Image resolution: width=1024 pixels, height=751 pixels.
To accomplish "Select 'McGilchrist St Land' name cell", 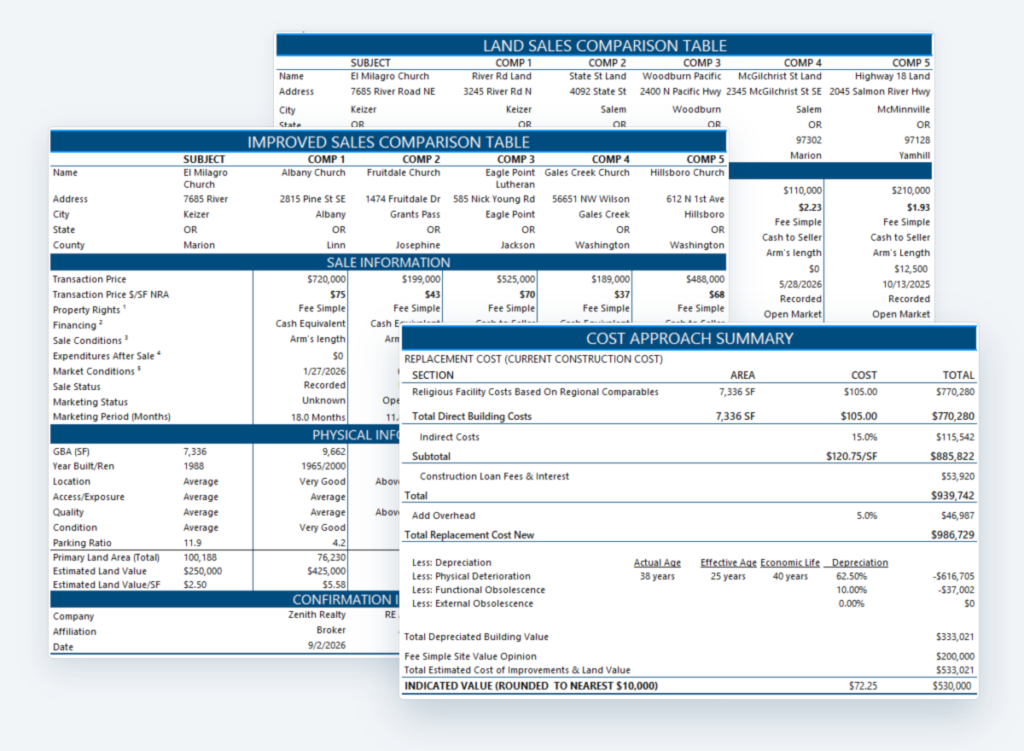I will tap(779, 76).
